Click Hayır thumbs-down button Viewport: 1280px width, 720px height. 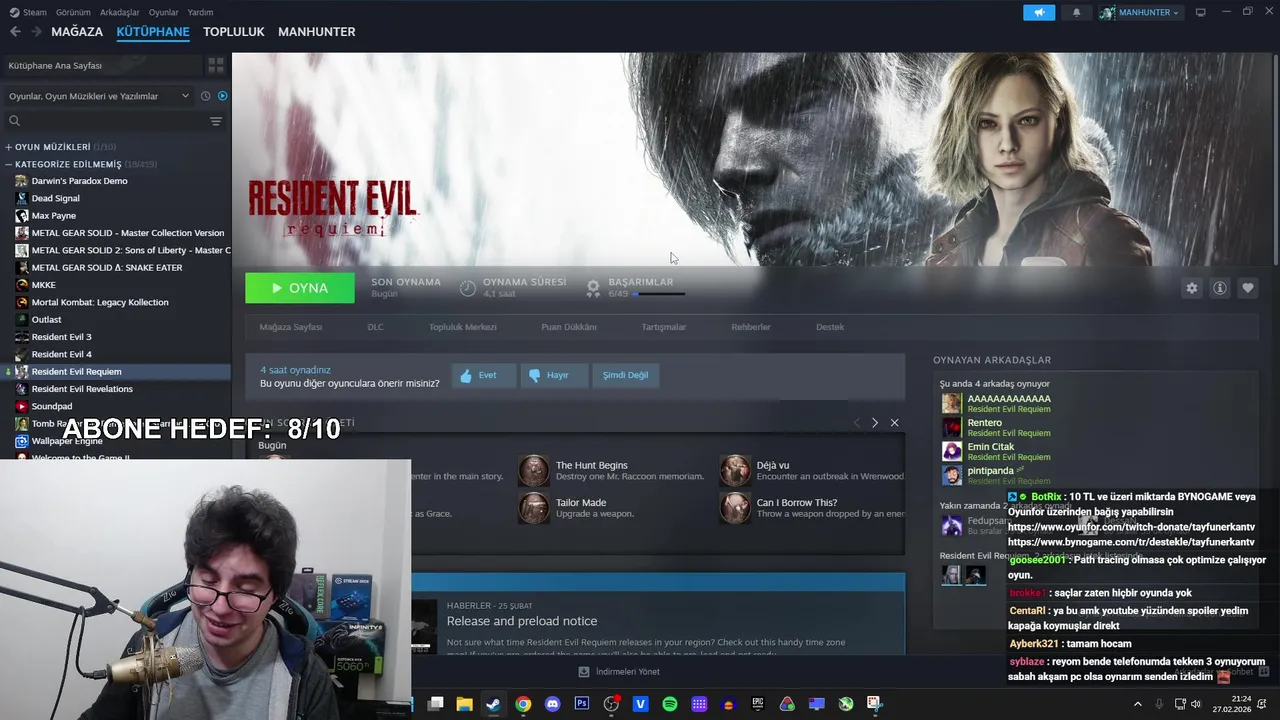[x=554, y=375]
